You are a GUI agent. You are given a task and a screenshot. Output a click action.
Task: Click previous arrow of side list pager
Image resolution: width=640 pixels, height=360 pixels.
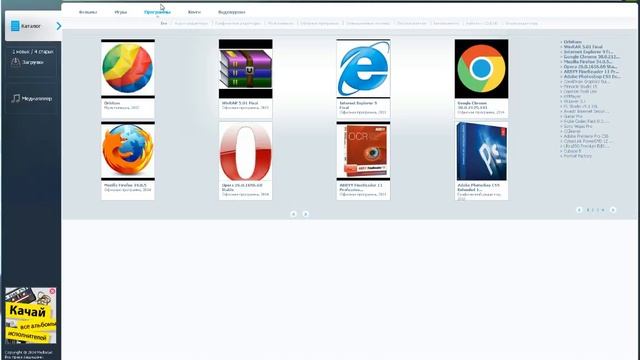coord(579,210)
